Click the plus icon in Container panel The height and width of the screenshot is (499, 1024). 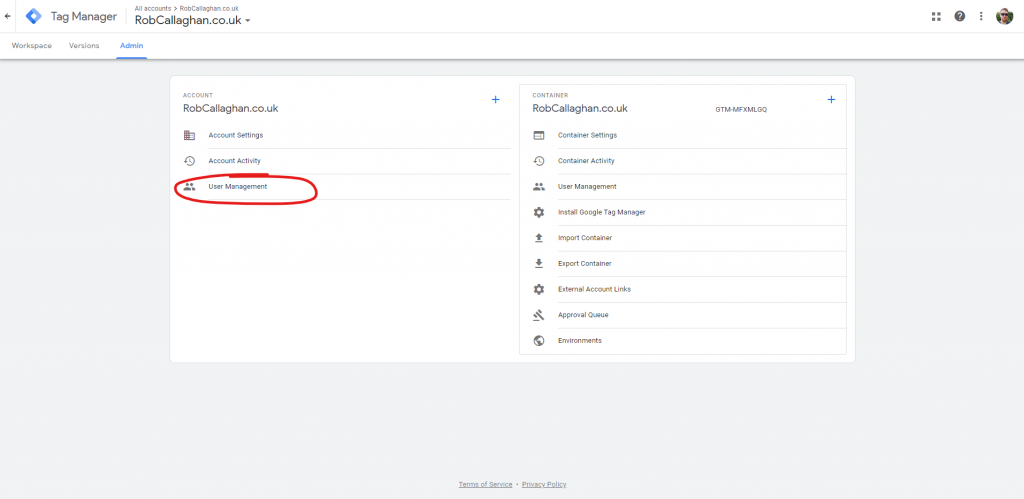[x=831, y=99]
